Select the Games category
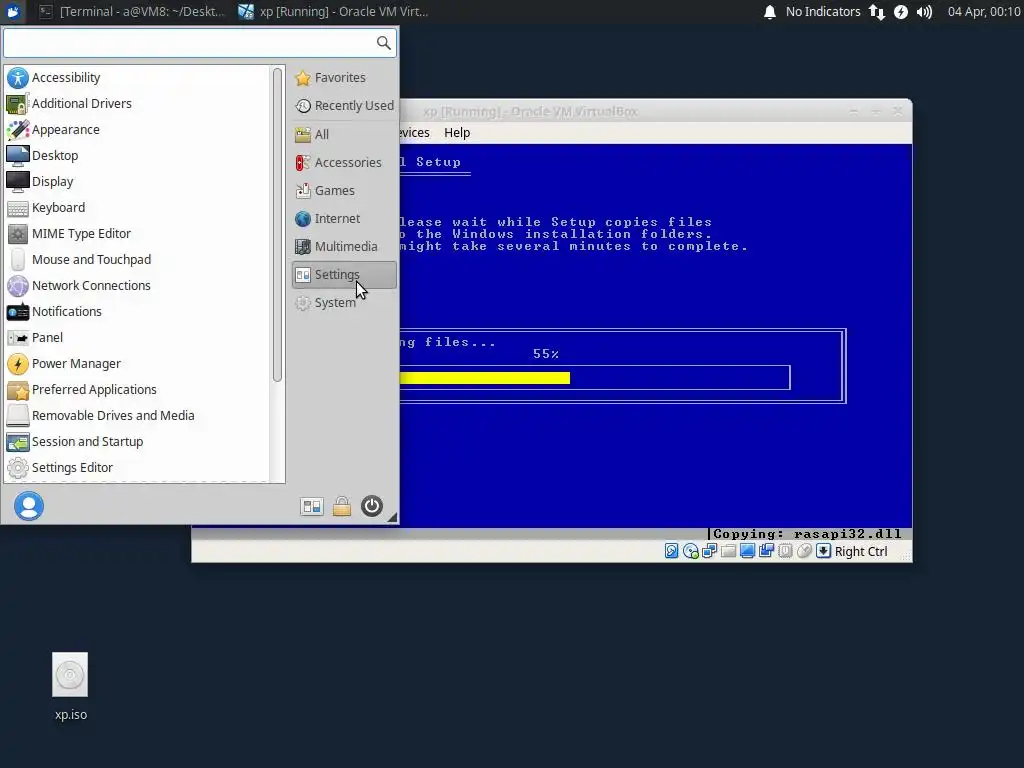1024x768 pixels. click(344, 191)
